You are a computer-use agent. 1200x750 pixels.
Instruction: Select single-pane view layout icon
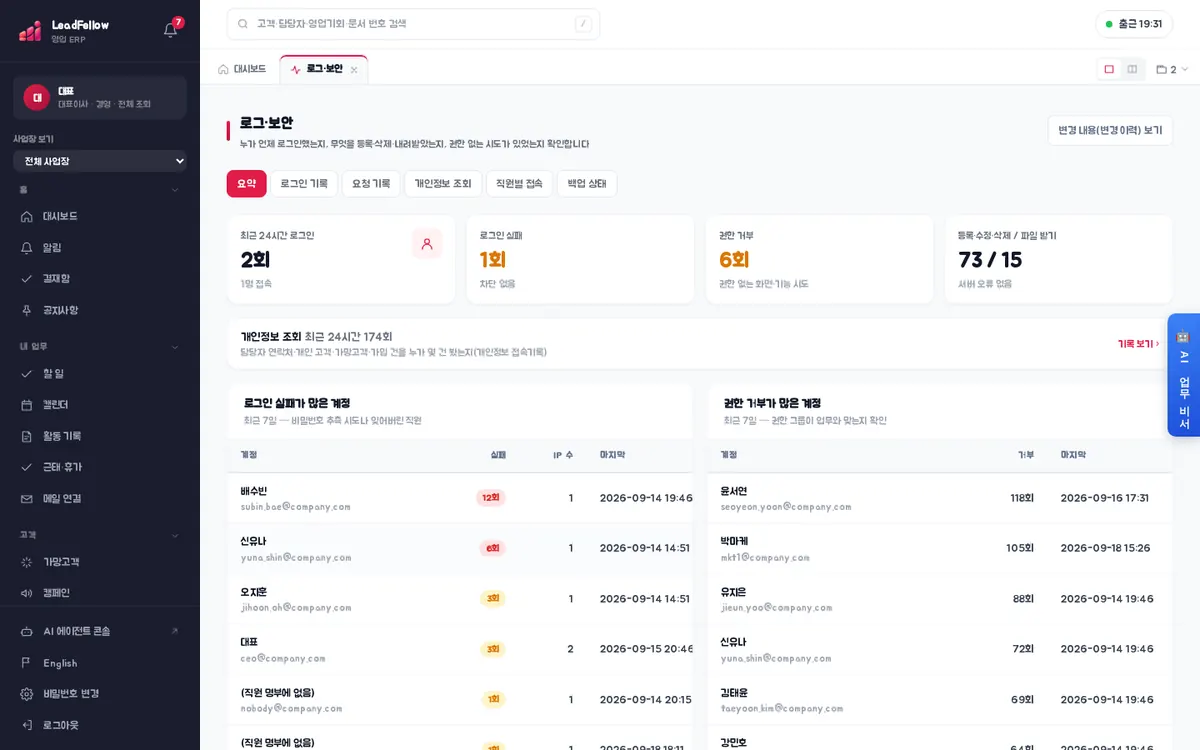(1109, 69)
